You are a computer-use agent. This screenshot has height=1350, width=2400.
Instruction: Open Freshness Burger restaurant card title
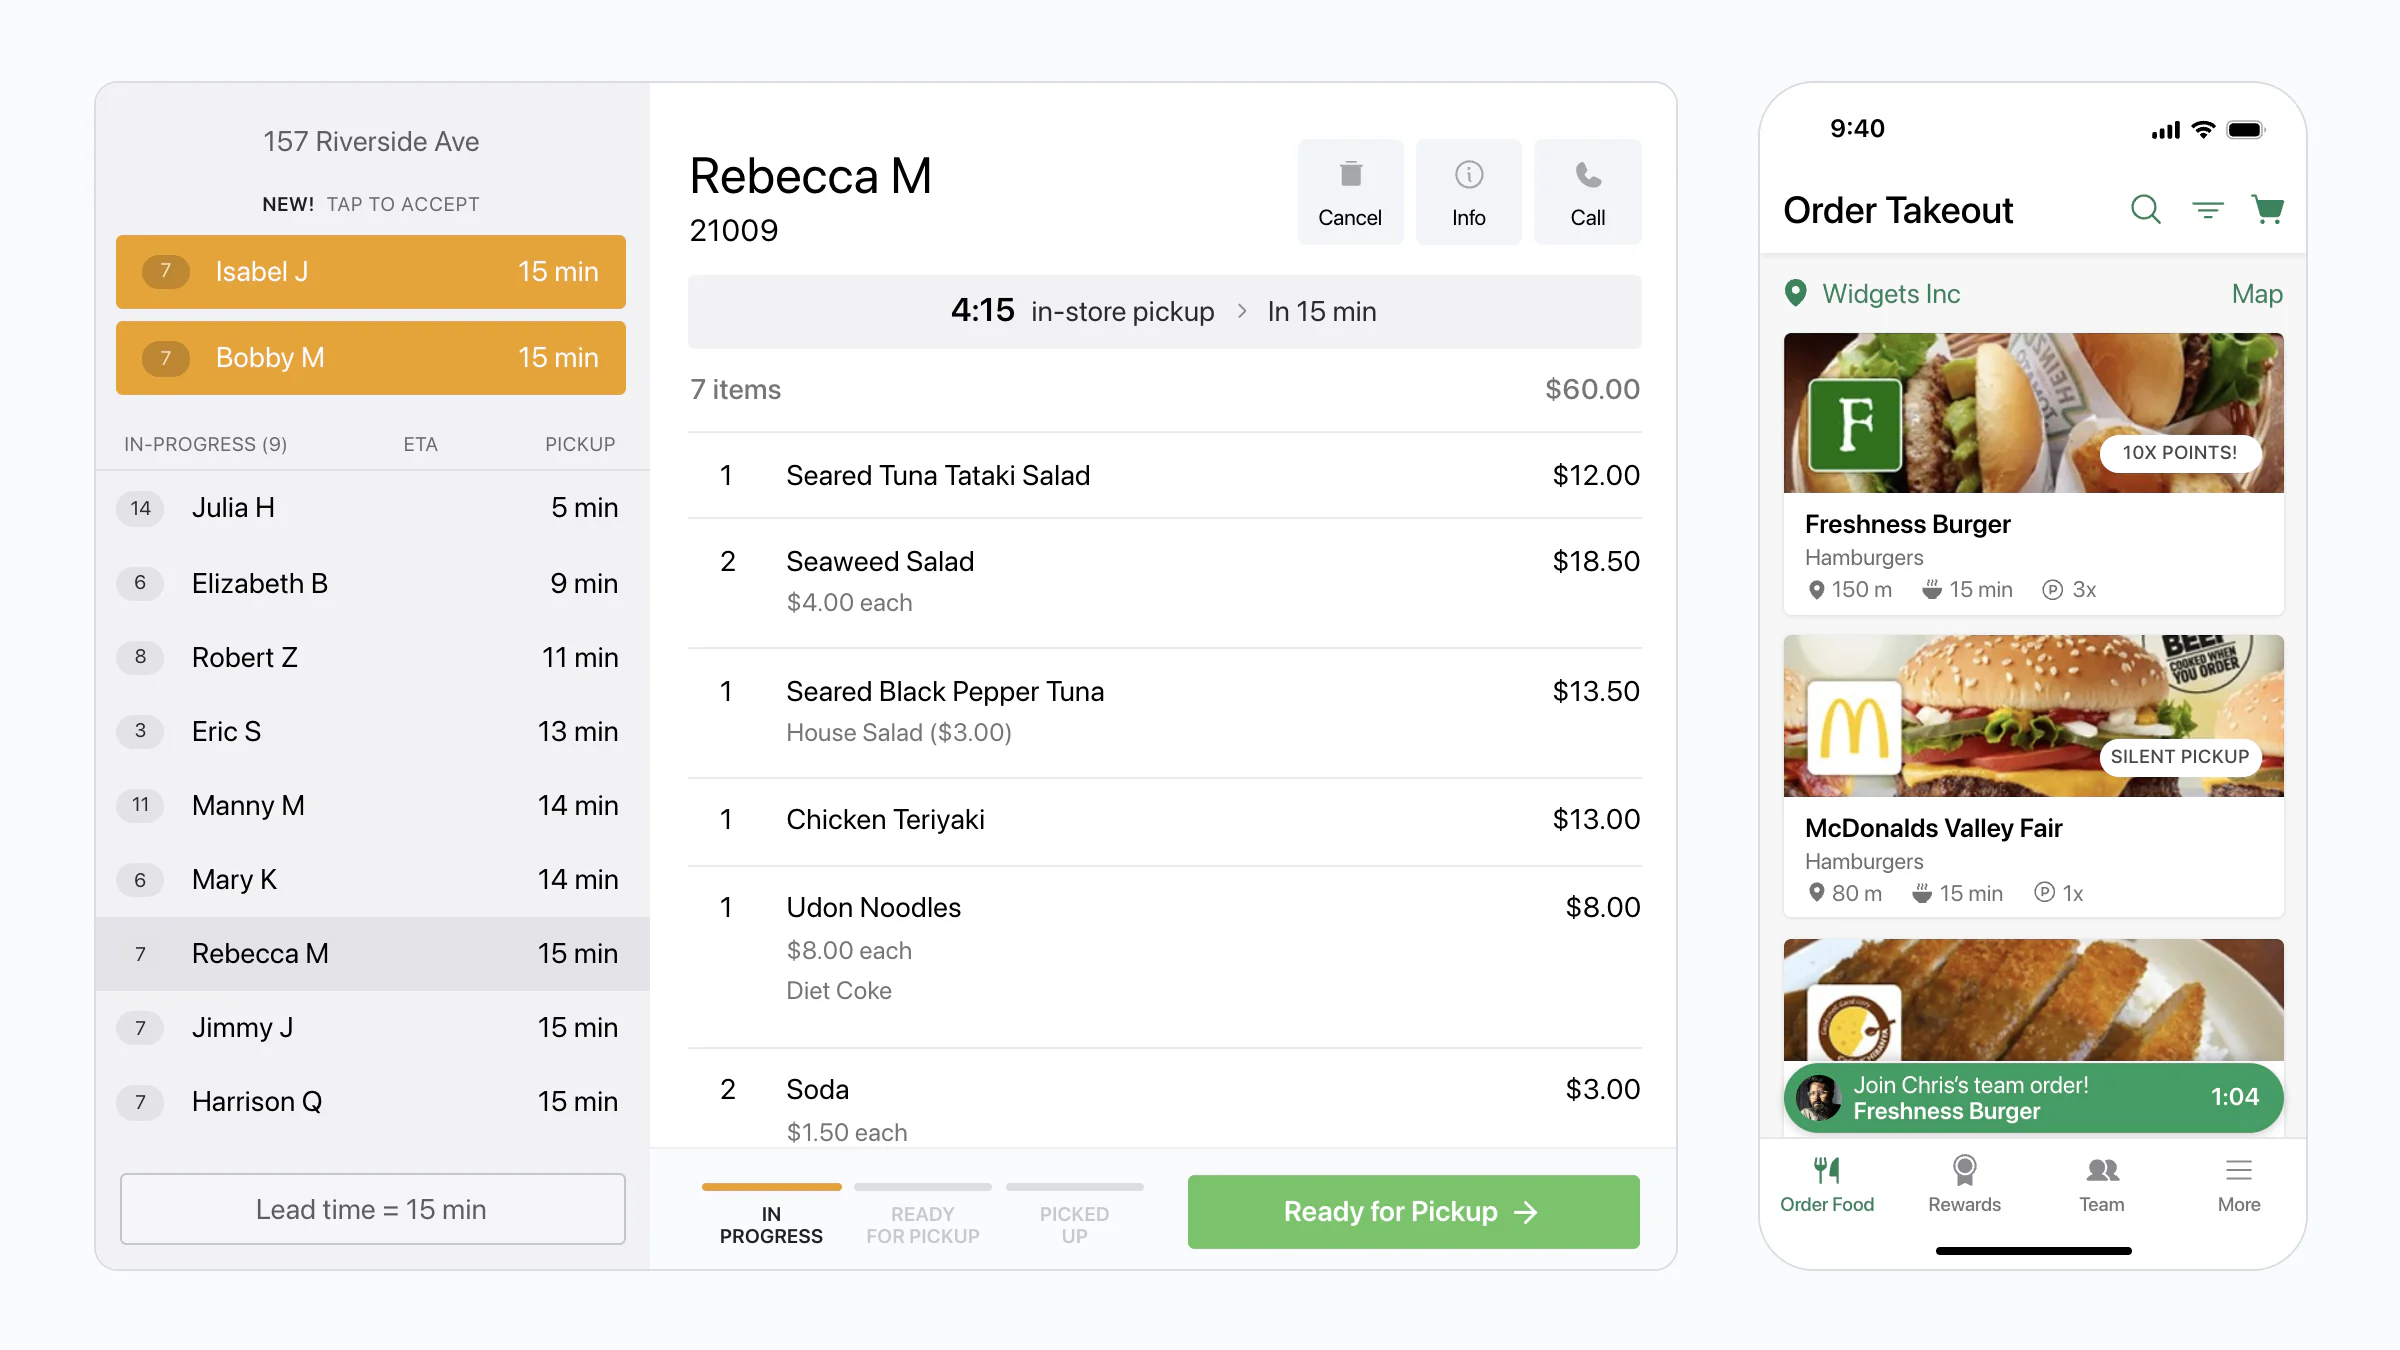(x=1907, y=524)
